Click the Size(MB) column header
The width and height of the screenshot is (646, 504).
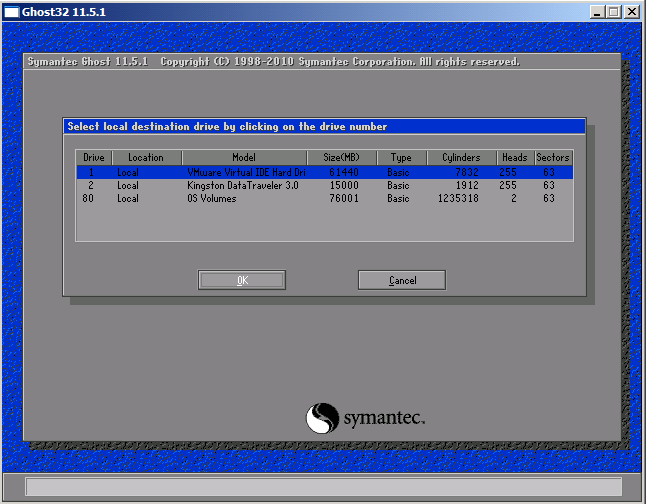point(341,158)
